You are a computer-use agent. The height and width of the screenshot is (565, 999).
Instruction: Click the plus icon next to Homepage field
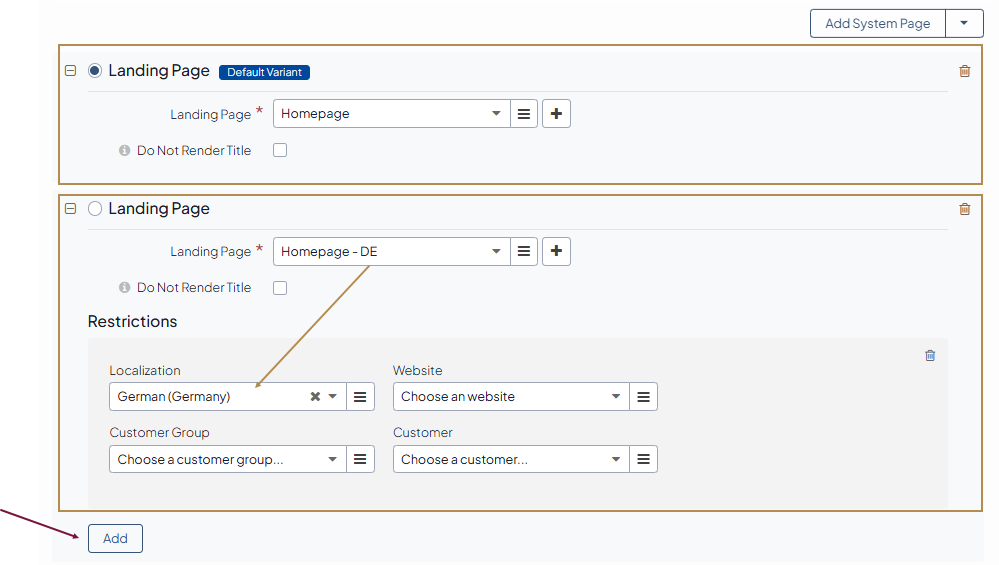pyautogui.click(x=556, y=114)
